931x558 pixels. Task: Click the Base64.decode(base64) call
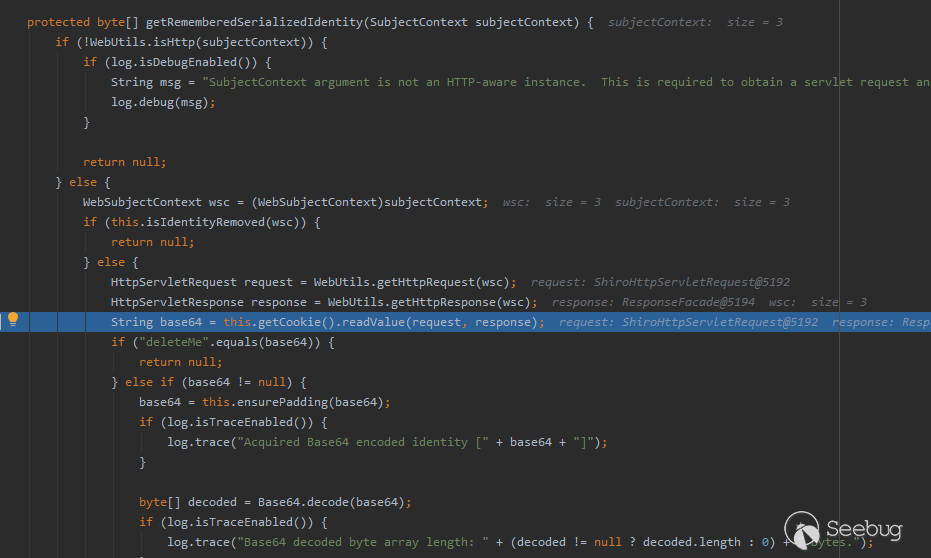point(331,502)
